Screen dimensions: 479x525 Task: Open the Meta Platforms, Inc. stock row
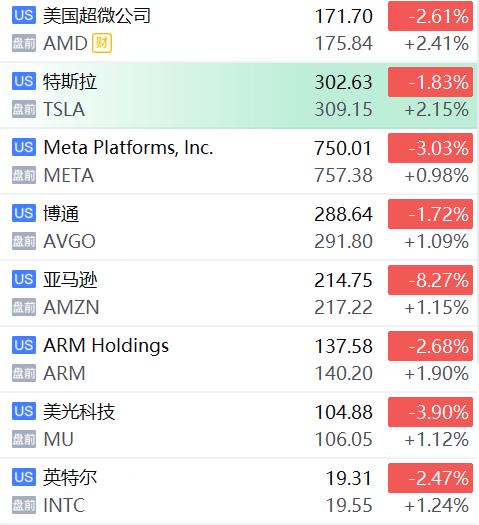click(x=239, y=161)
